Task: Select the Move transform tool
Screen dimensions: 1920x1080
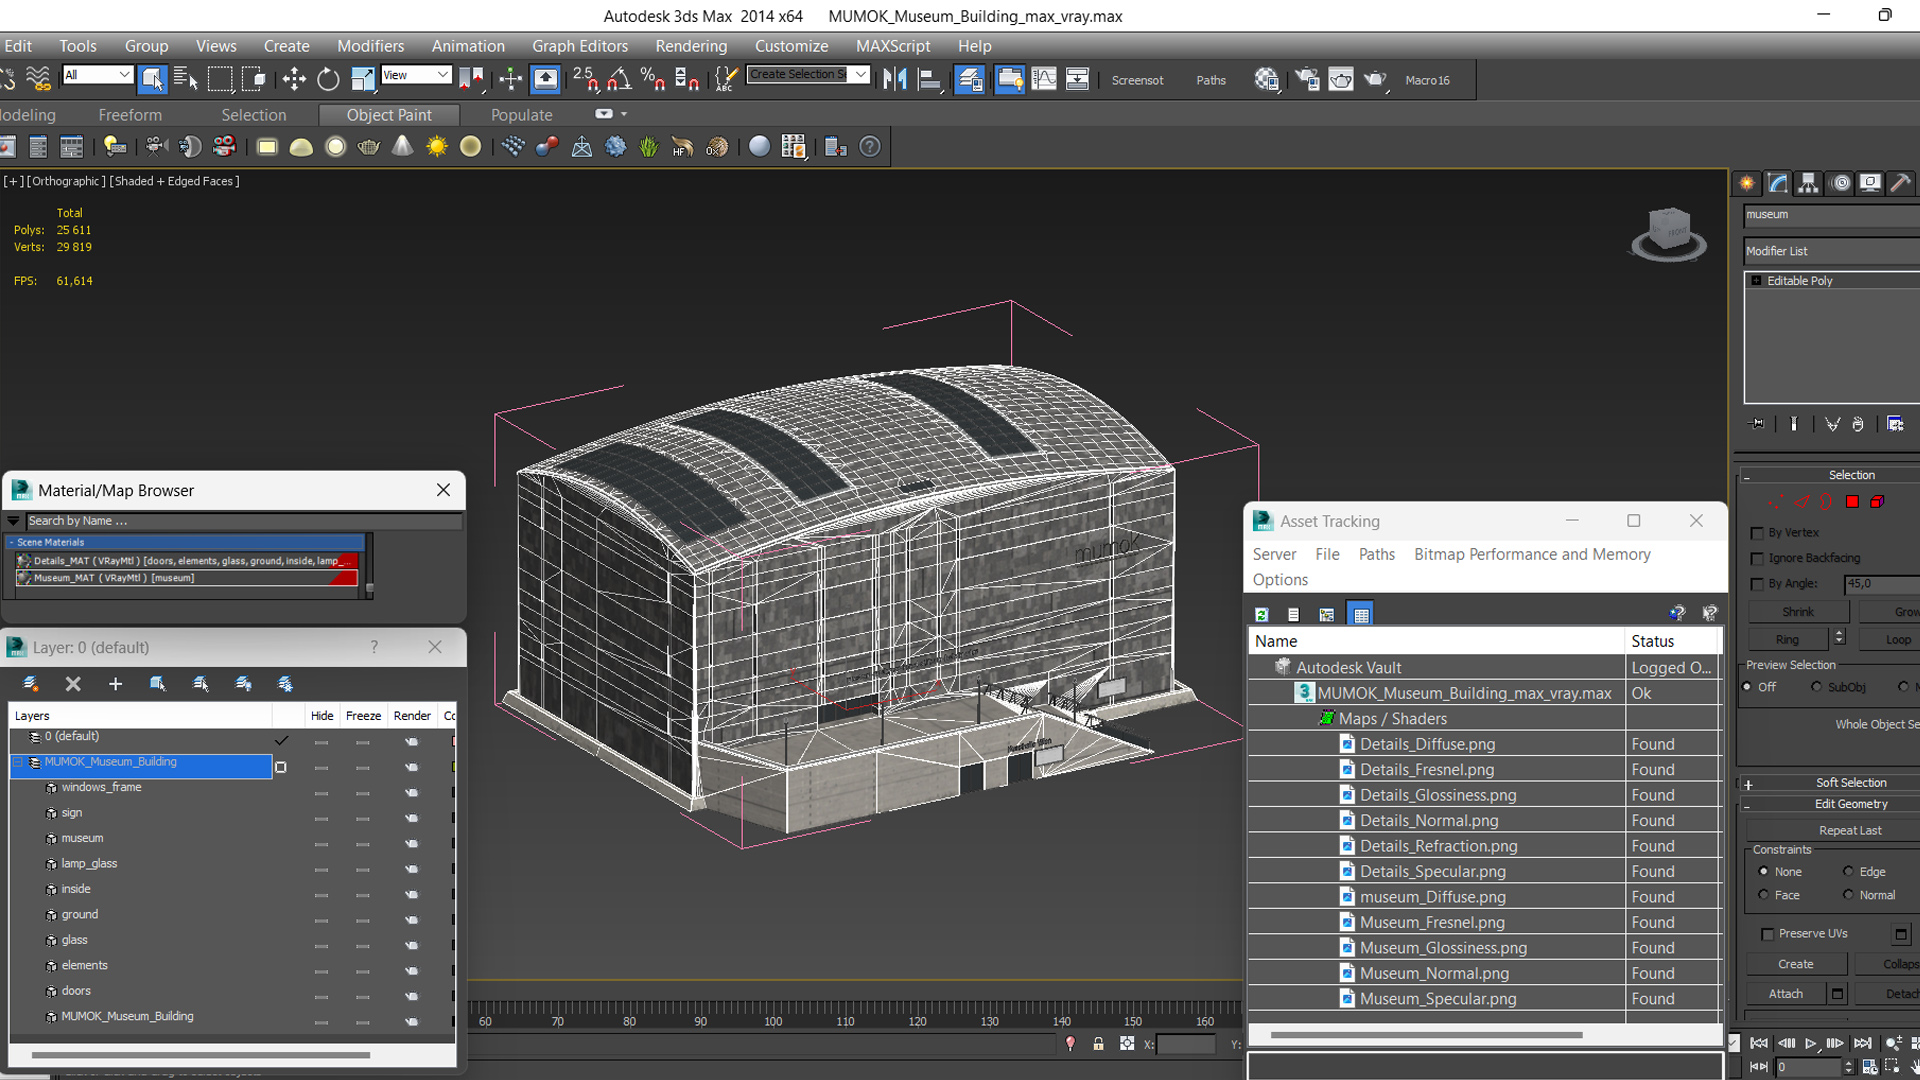Action: (294, 79)
